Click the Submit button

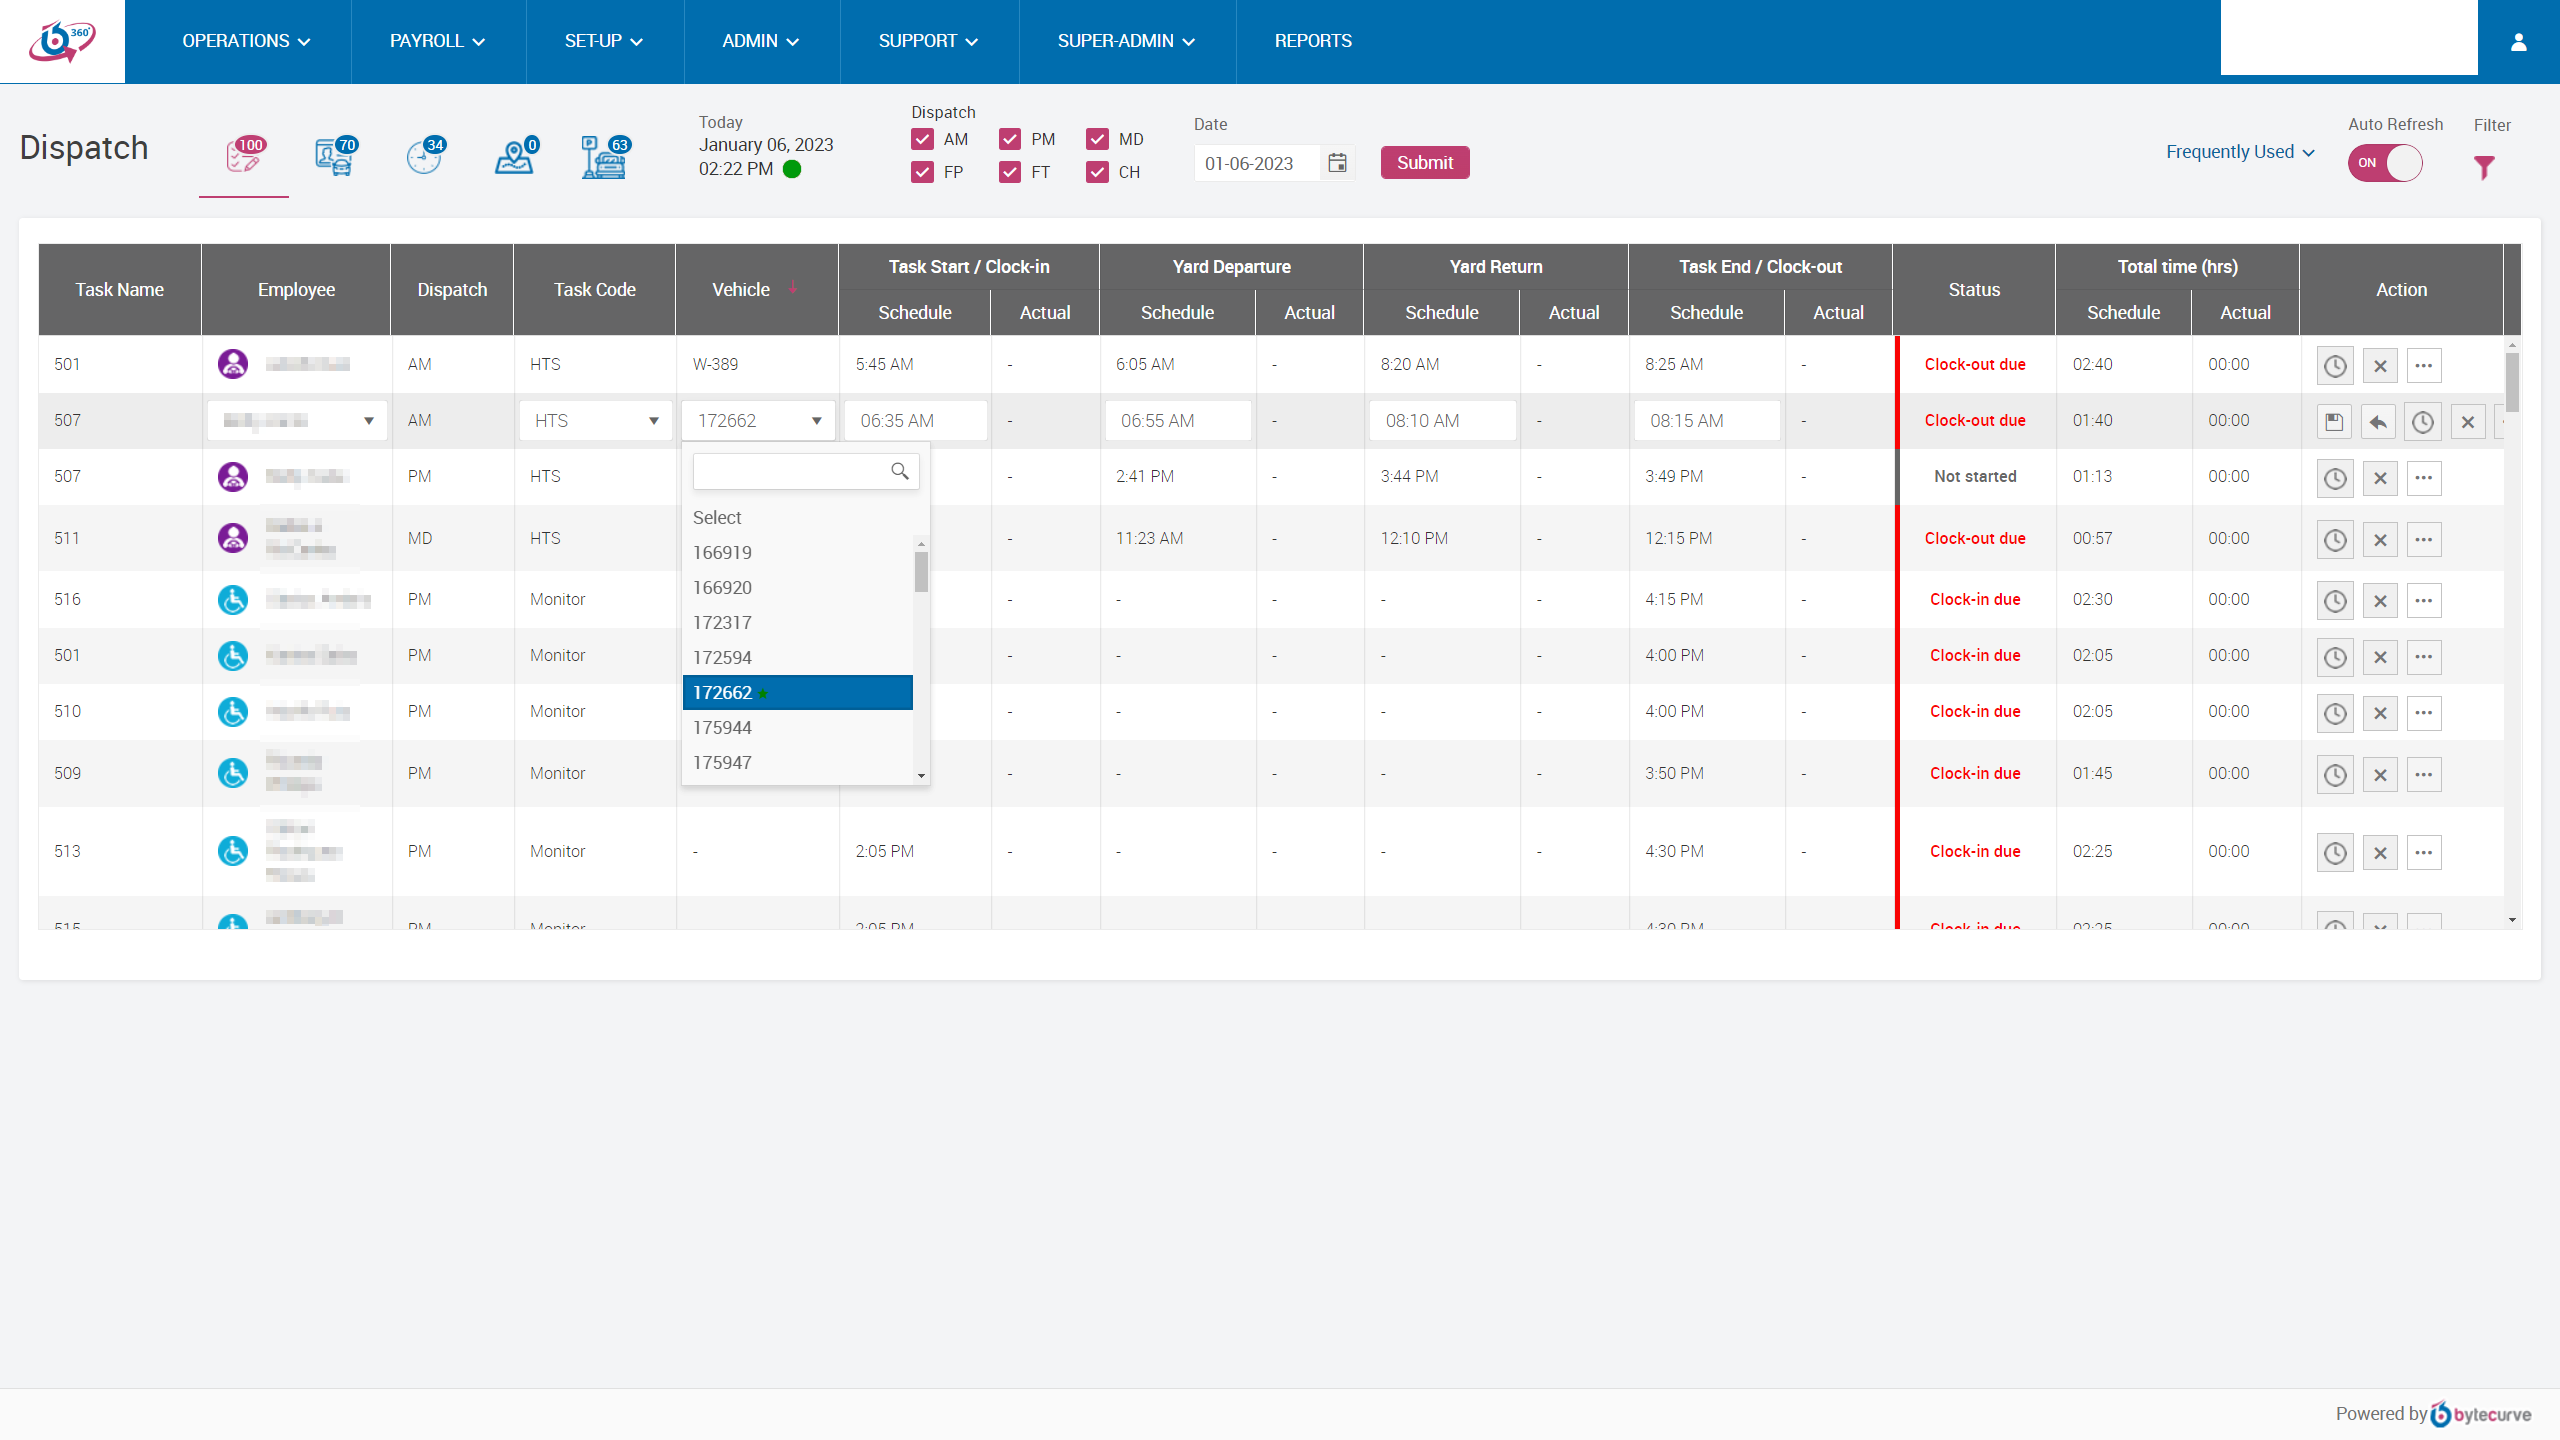[1424, 163]
